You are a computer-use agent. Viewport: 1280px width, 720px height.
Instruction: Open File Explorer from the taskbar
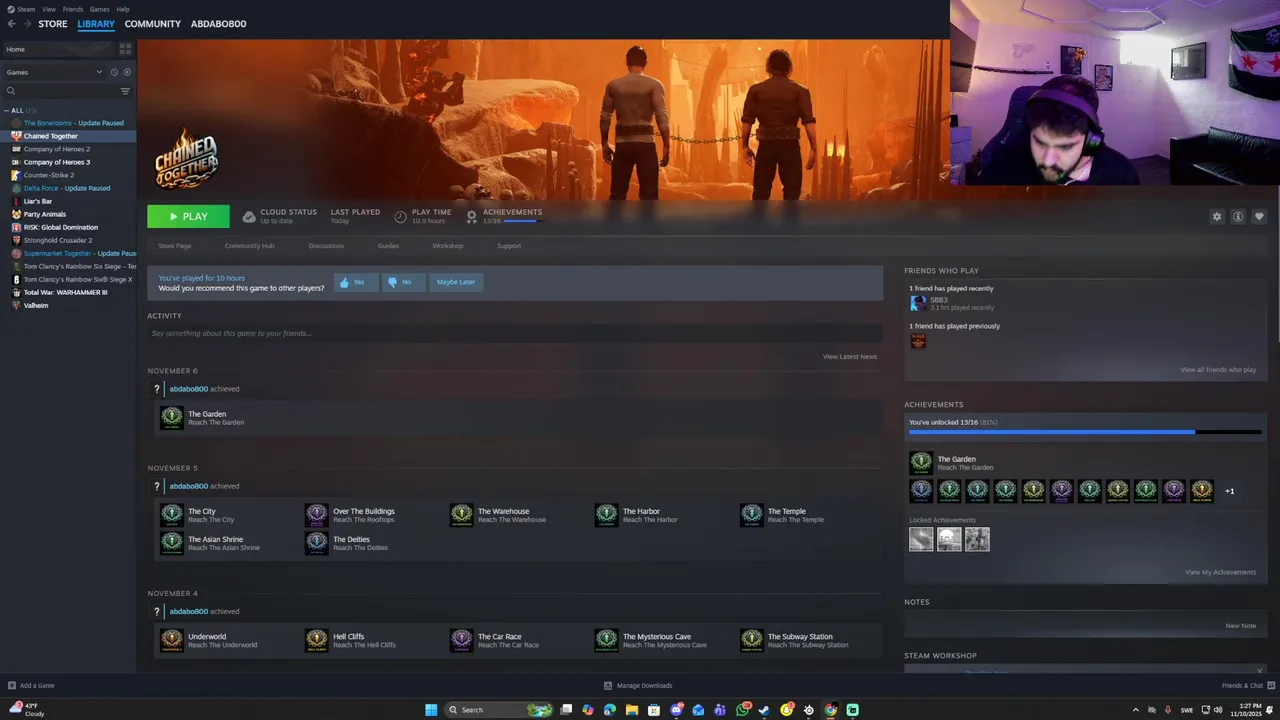pos(632,710)
